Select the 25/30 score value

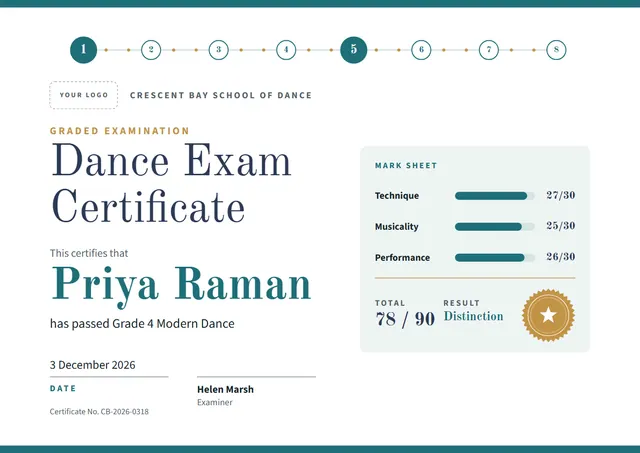click(561, 226)
